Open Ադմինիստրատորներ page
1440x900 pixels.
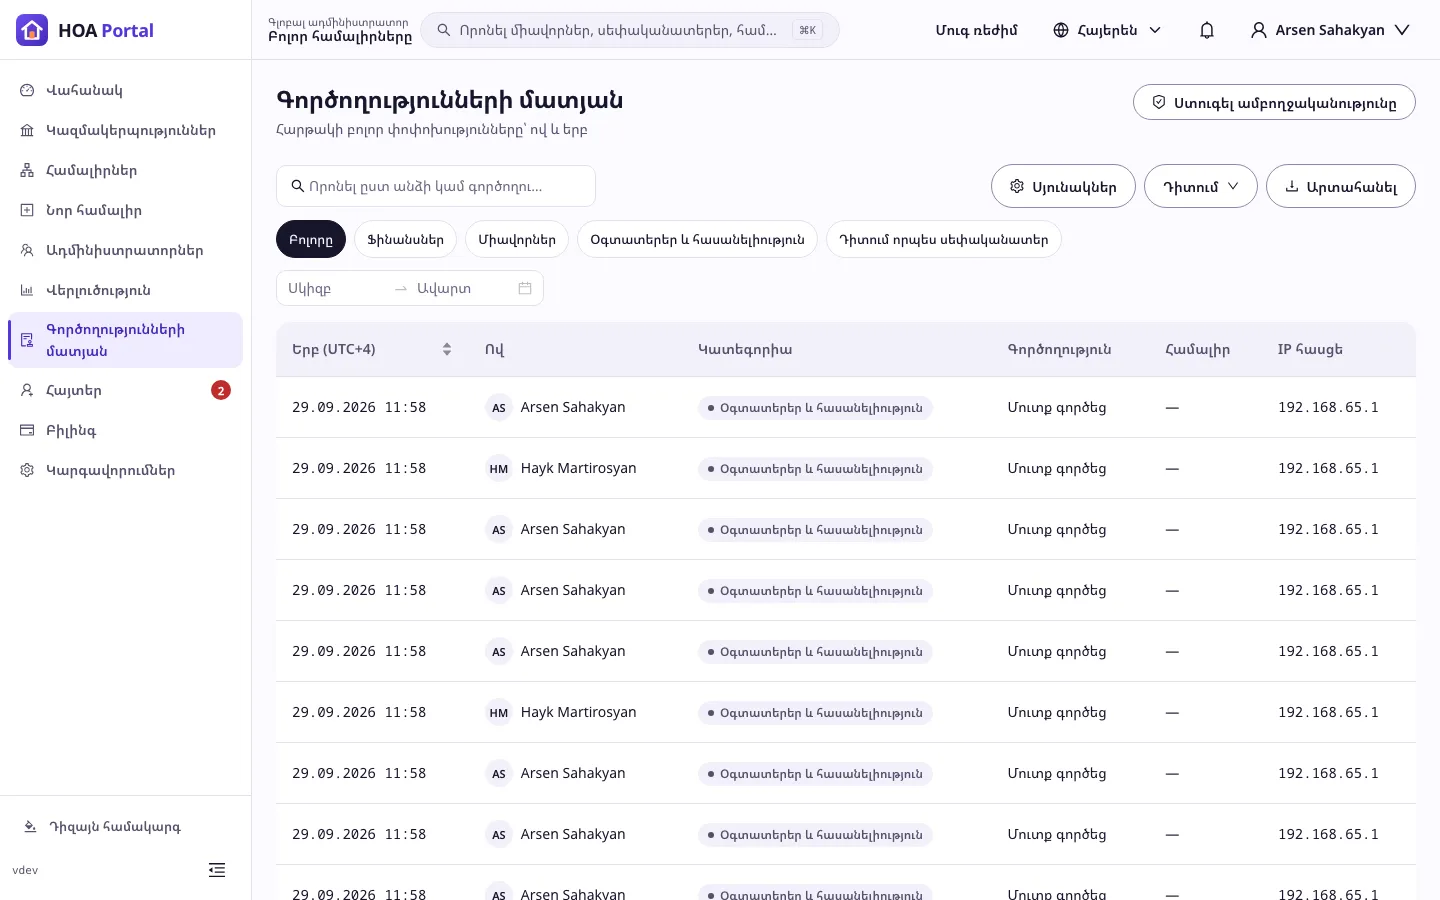coord(125,250)
